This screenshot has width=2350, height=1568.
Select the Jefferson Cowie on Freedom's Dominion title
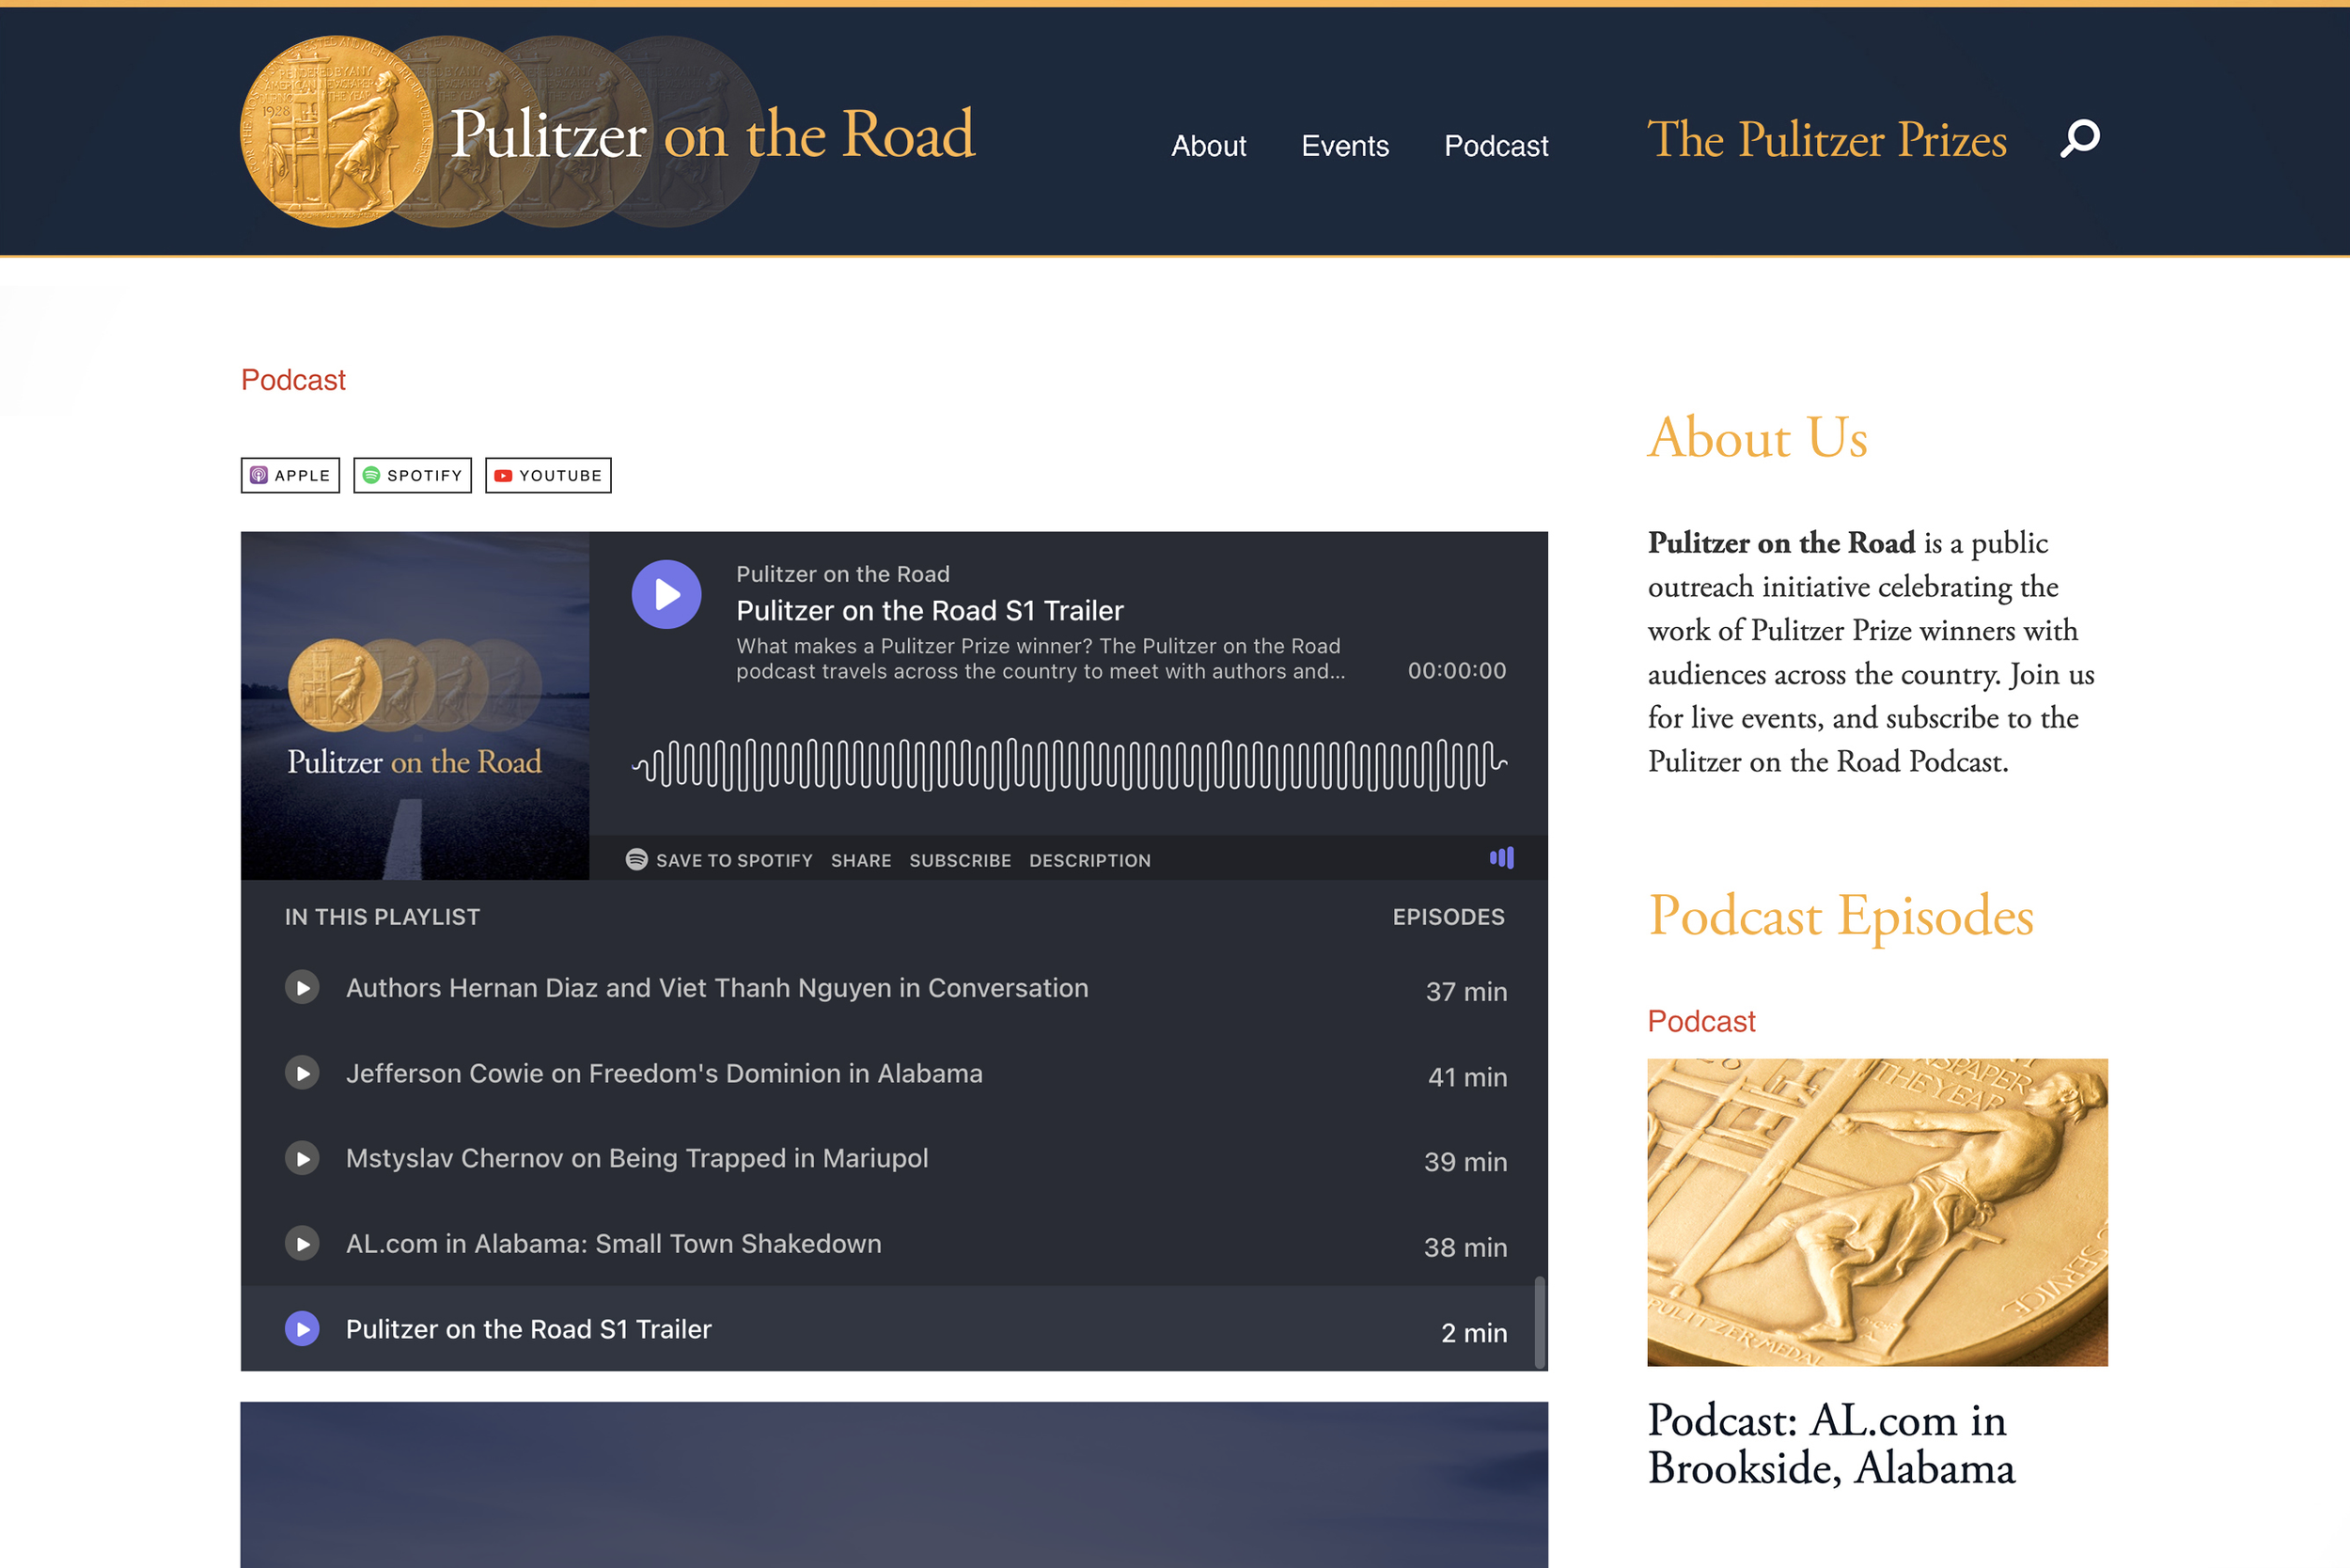click(664, 1073)
